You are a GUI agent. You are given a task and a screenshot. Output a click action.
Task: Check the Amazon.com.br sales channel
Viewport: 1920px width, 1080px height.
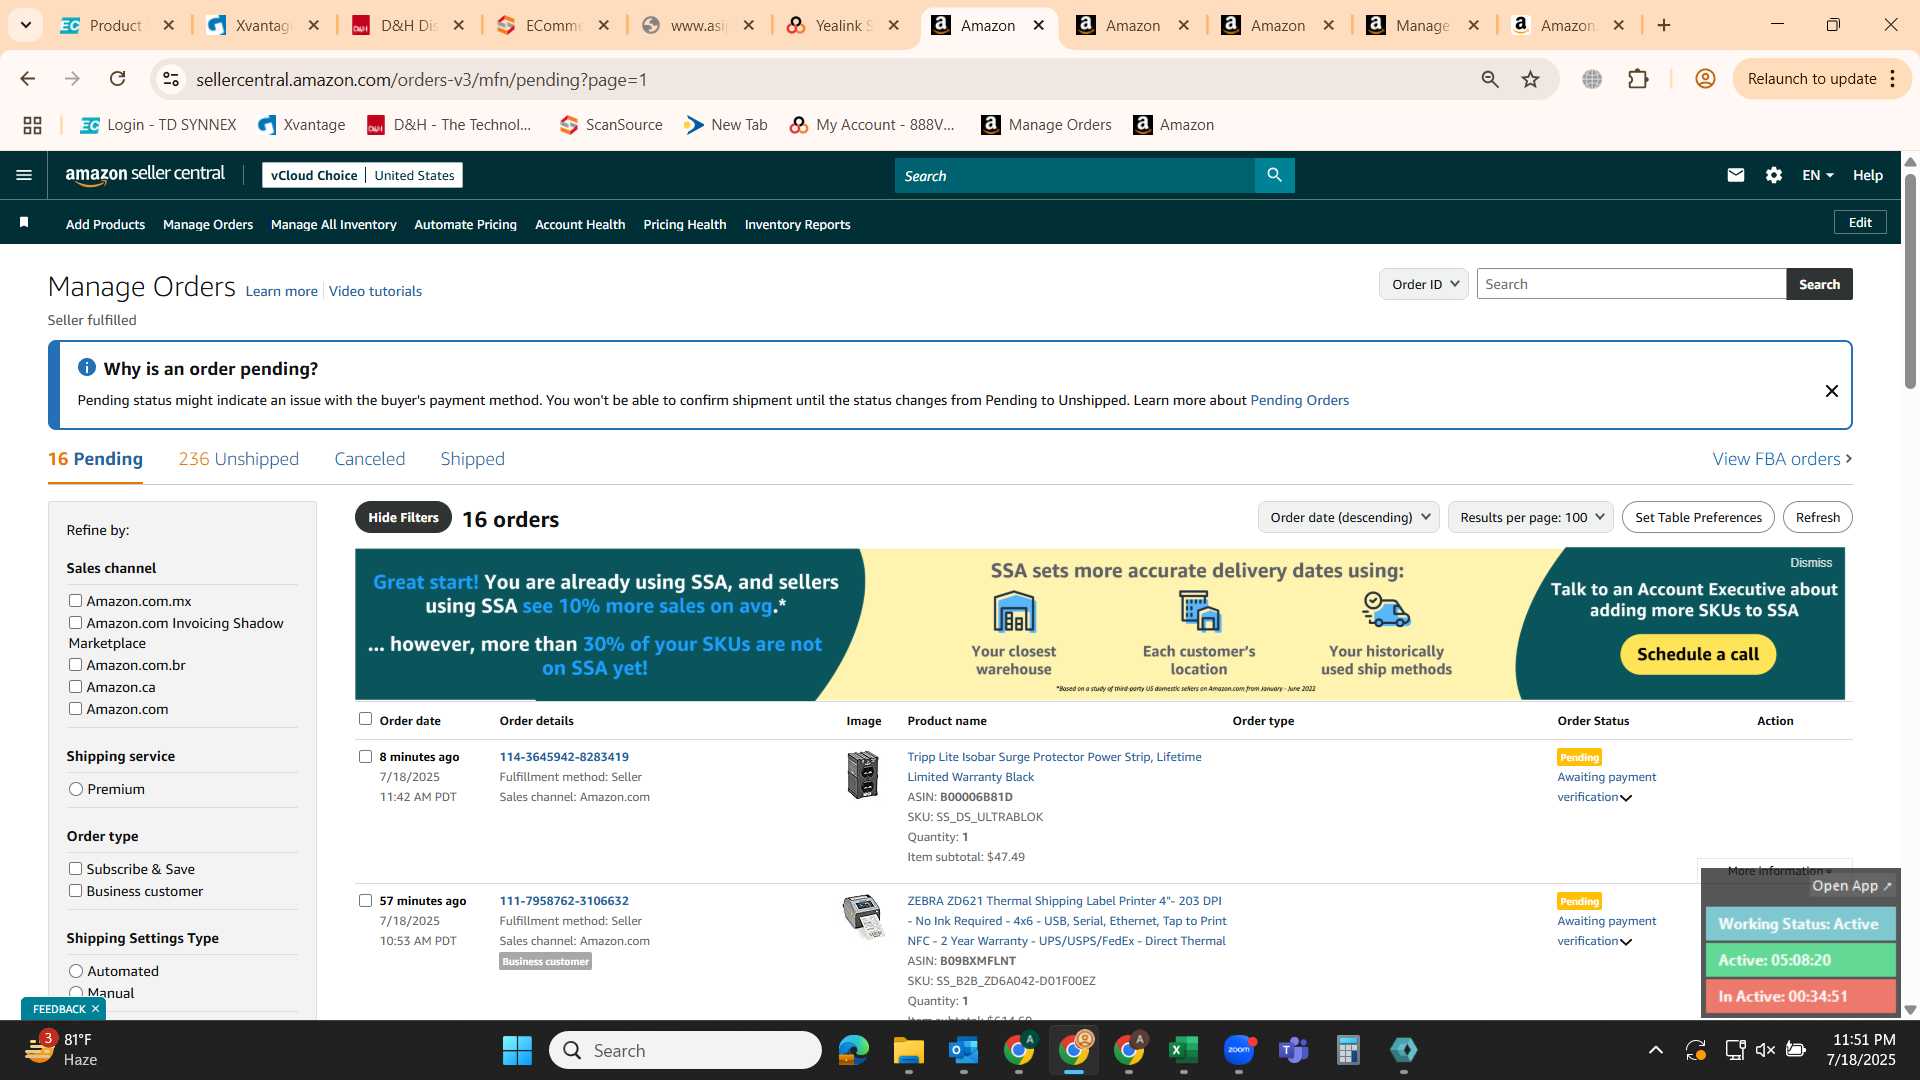tap(75, 664)
